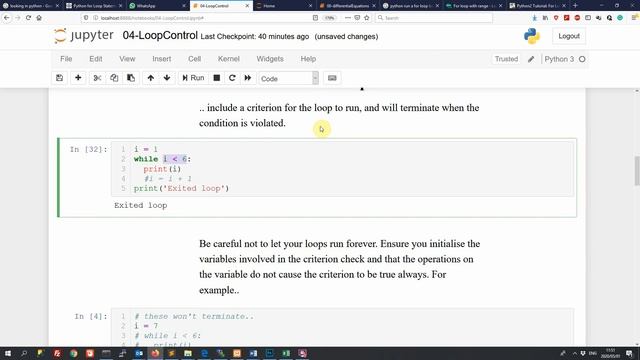Click the In [32] cell prompt

tap(89, 149)
